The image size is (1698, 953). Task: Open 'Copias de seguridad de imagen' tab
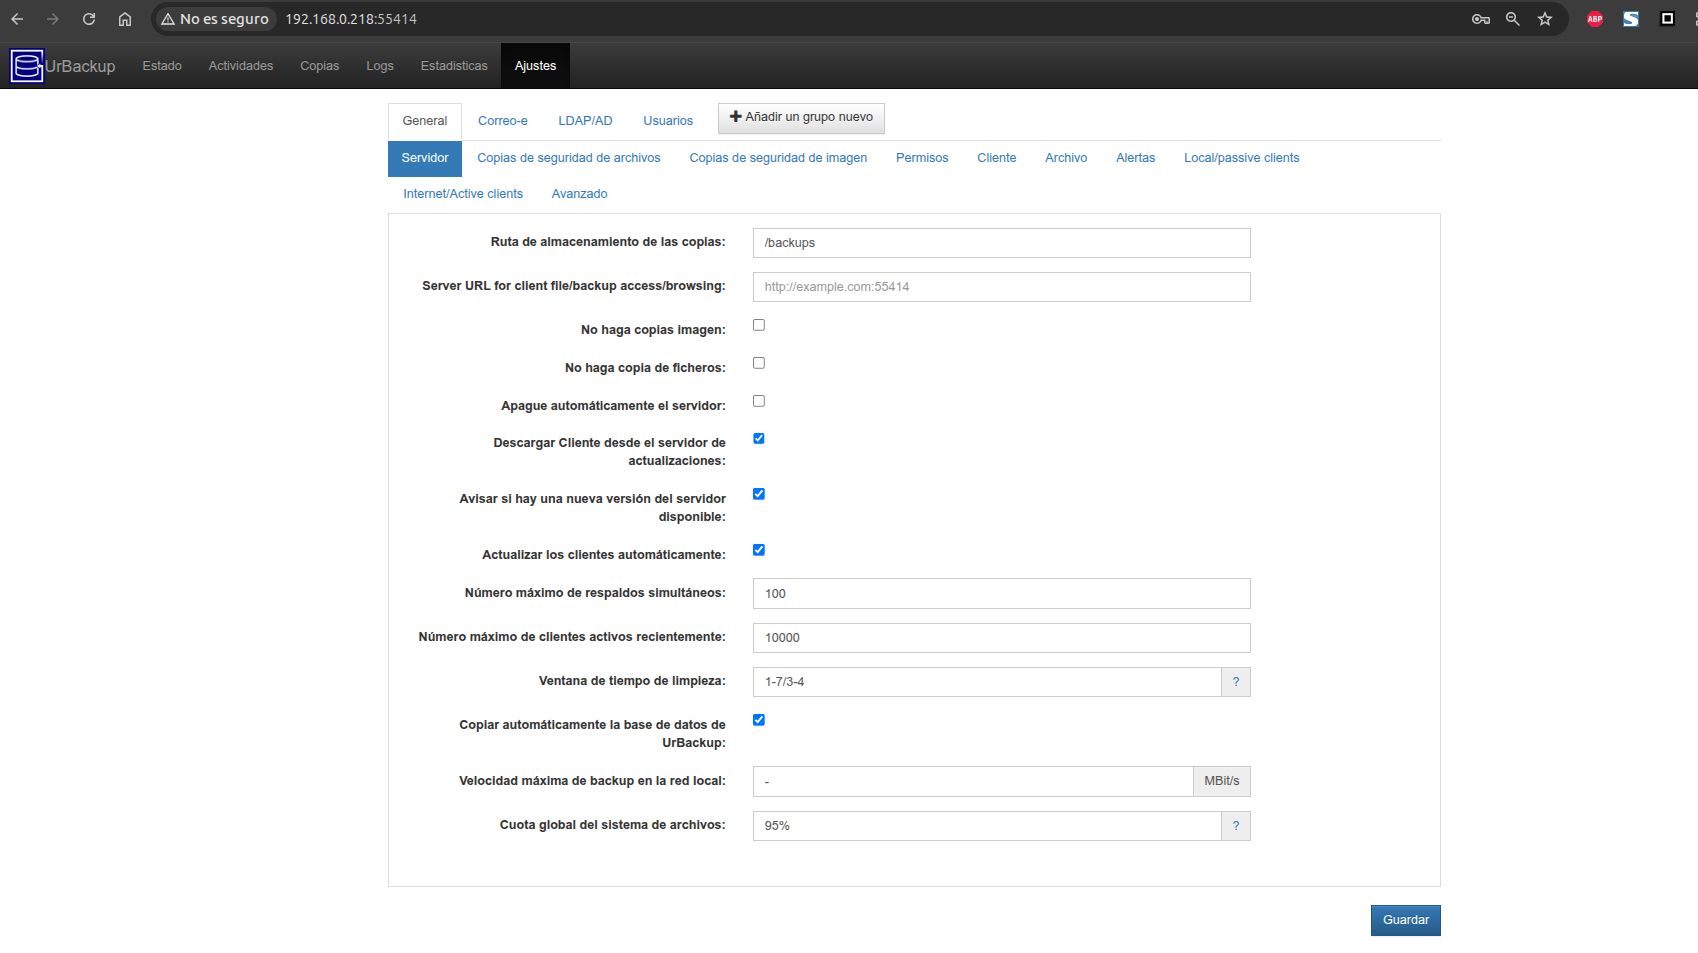coord(778,158)
